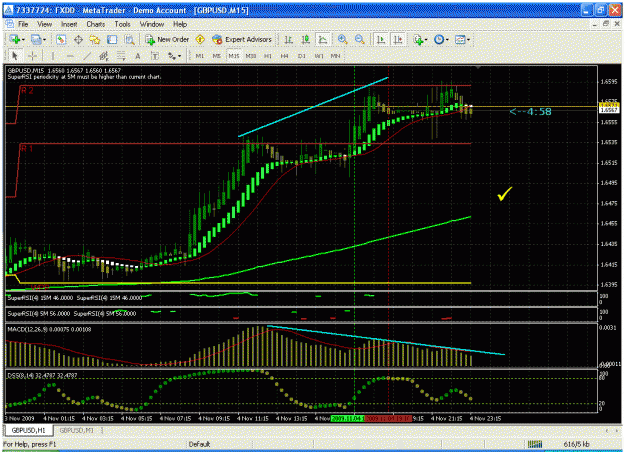Select the Equidistant Channel tool
This screenshot has height=452, width=625.
104,56
